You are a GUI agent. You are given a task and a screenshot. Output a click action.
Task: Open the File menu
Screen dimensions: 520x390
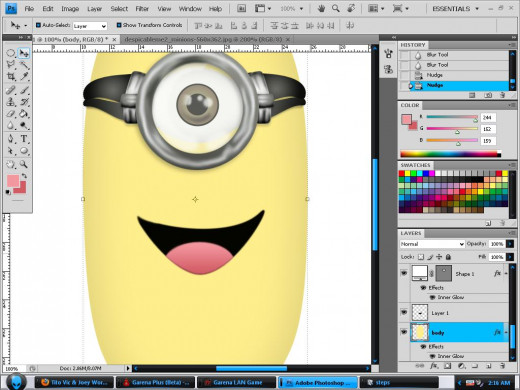coord(29,9)
